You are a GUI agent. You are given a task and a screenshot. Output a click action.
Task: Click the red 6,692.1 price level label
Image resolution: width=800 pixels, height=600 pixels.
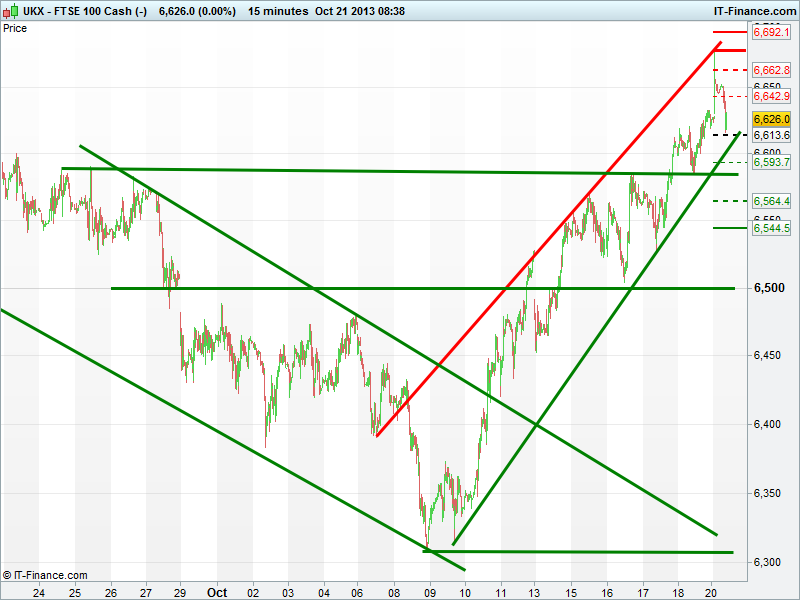pyautogui.click(x=771, y=33)
